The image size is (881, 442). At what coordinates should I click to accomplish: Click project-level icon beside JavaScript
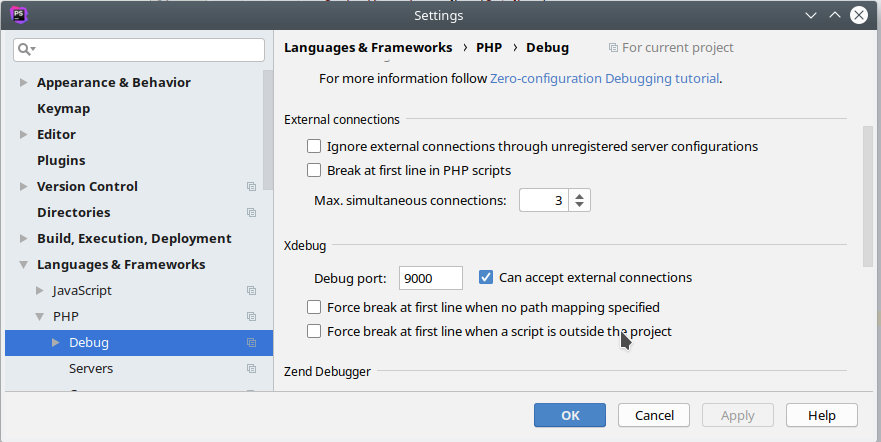pos(251,290)
